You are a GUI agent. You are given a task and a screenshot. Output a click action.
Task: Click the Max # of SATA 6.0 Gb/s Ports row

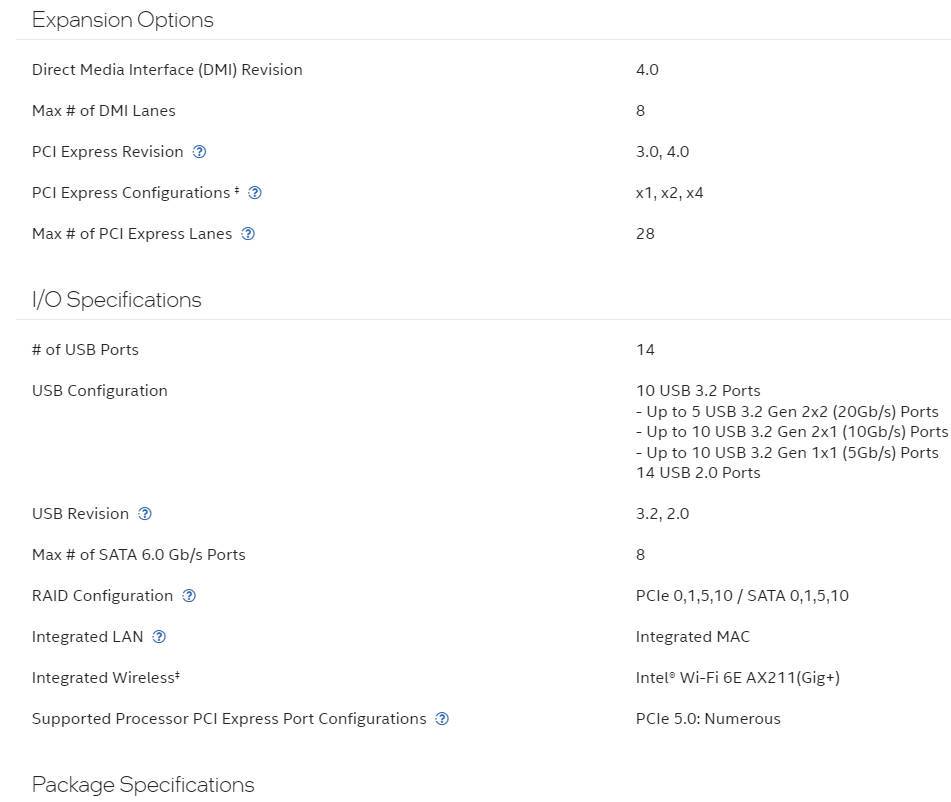[138, 554]
